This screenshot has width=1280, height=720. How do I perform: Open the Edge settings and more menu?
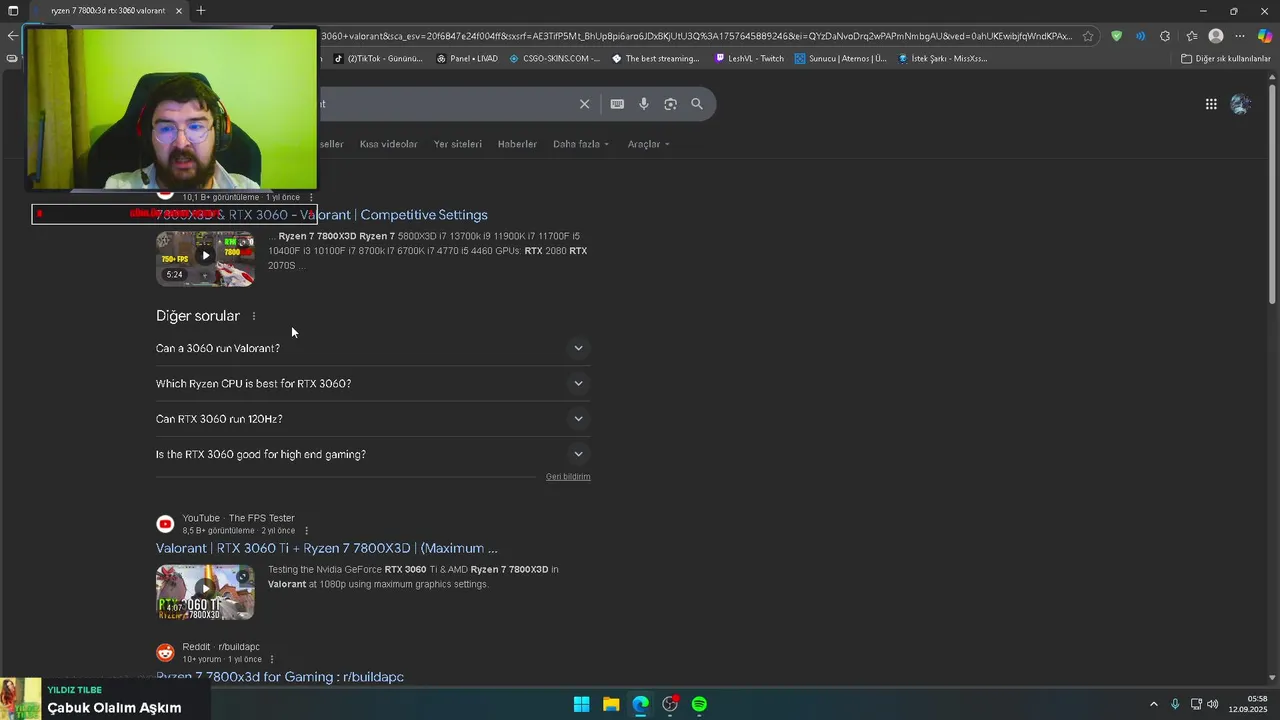(1240, 36)
